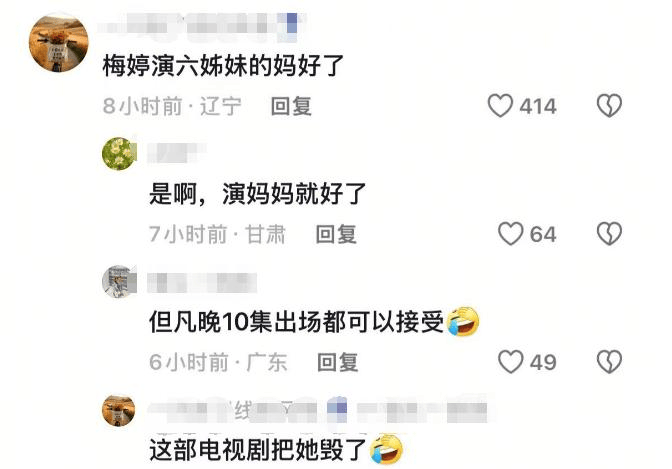Open the blurred username of top commenter
Viewport: 672px width, 469px height.
pos(201,27)
